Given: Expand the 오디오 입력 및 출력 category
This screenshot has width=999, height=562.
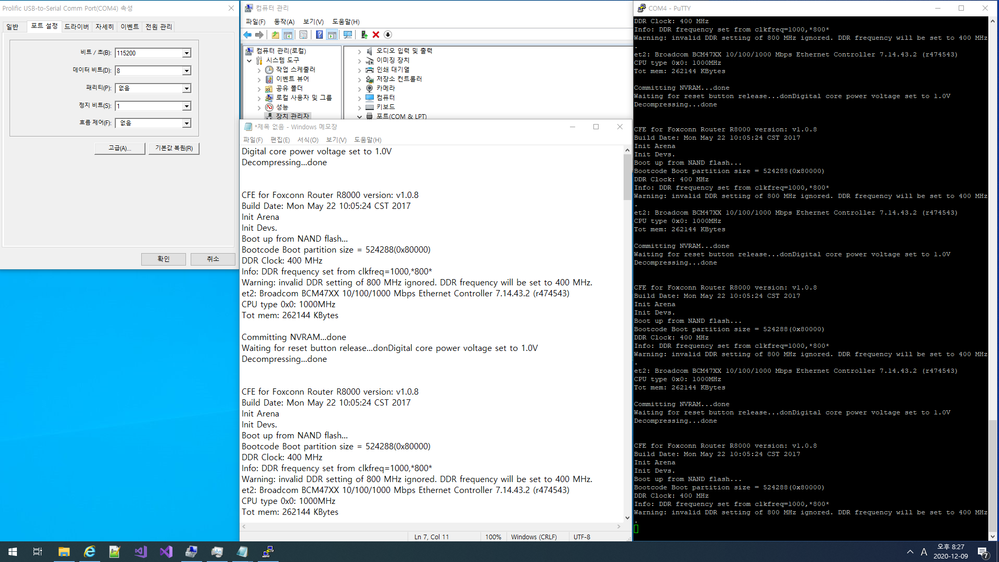Looking at the screenshot, I should click(x=359, y=51).
